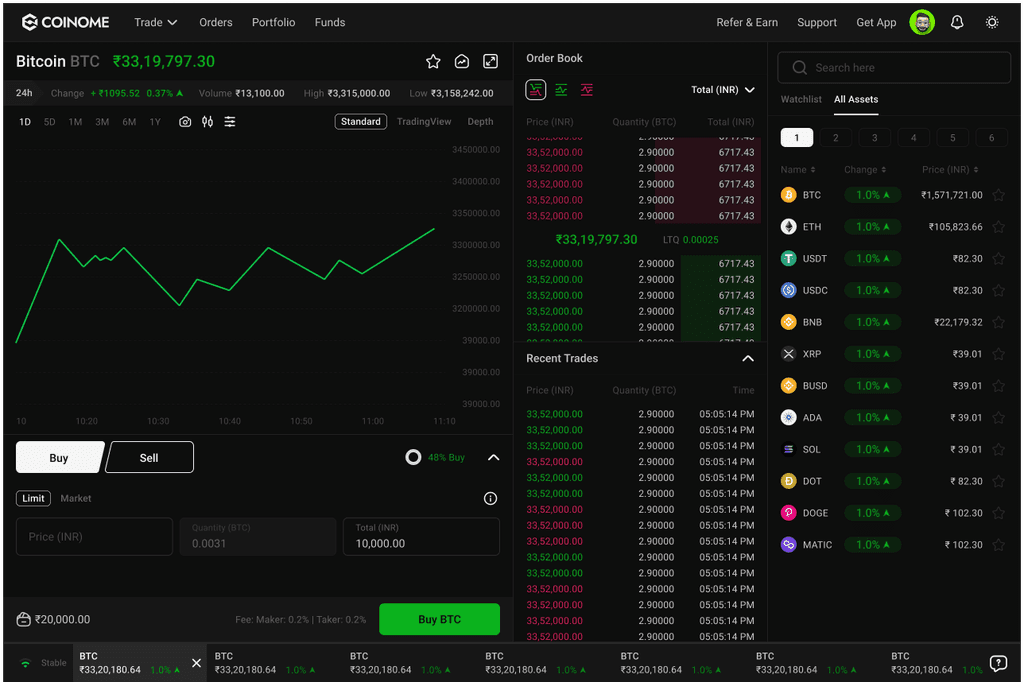Take a chart snapshot with camera icon
1024x682 pixels.
point(185,122)
